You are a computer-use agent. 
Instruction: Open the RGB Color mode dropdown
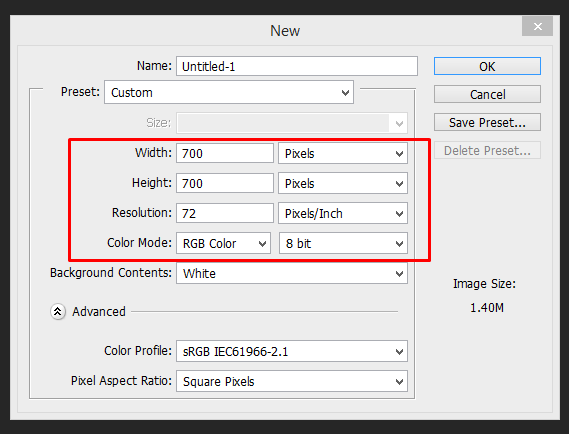[224, 243]
